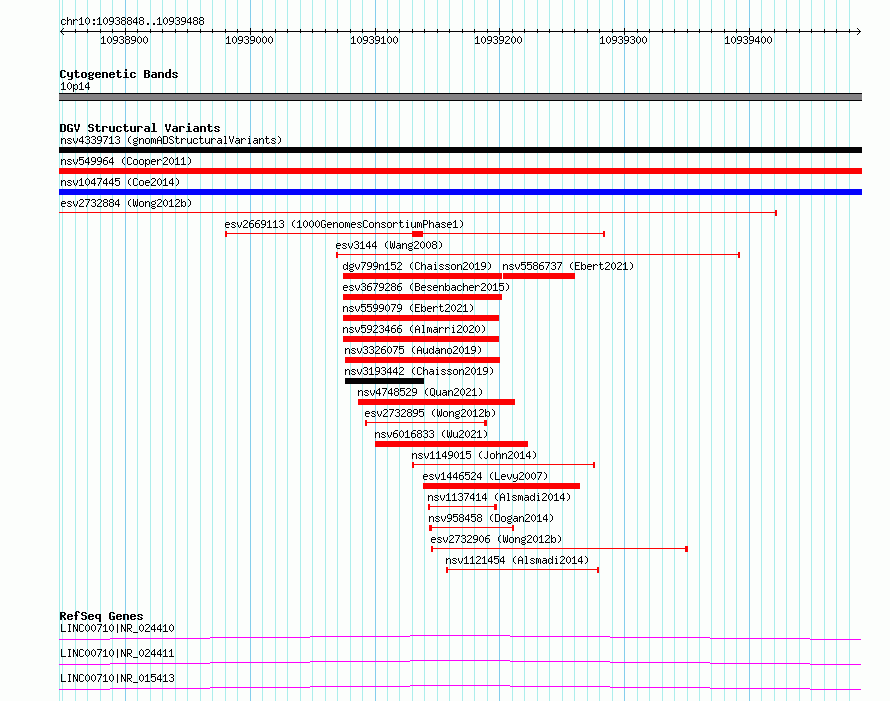Click the esv3144 (Wang2008) label
This screenshot has height=701, width=890.
[389, 245]
